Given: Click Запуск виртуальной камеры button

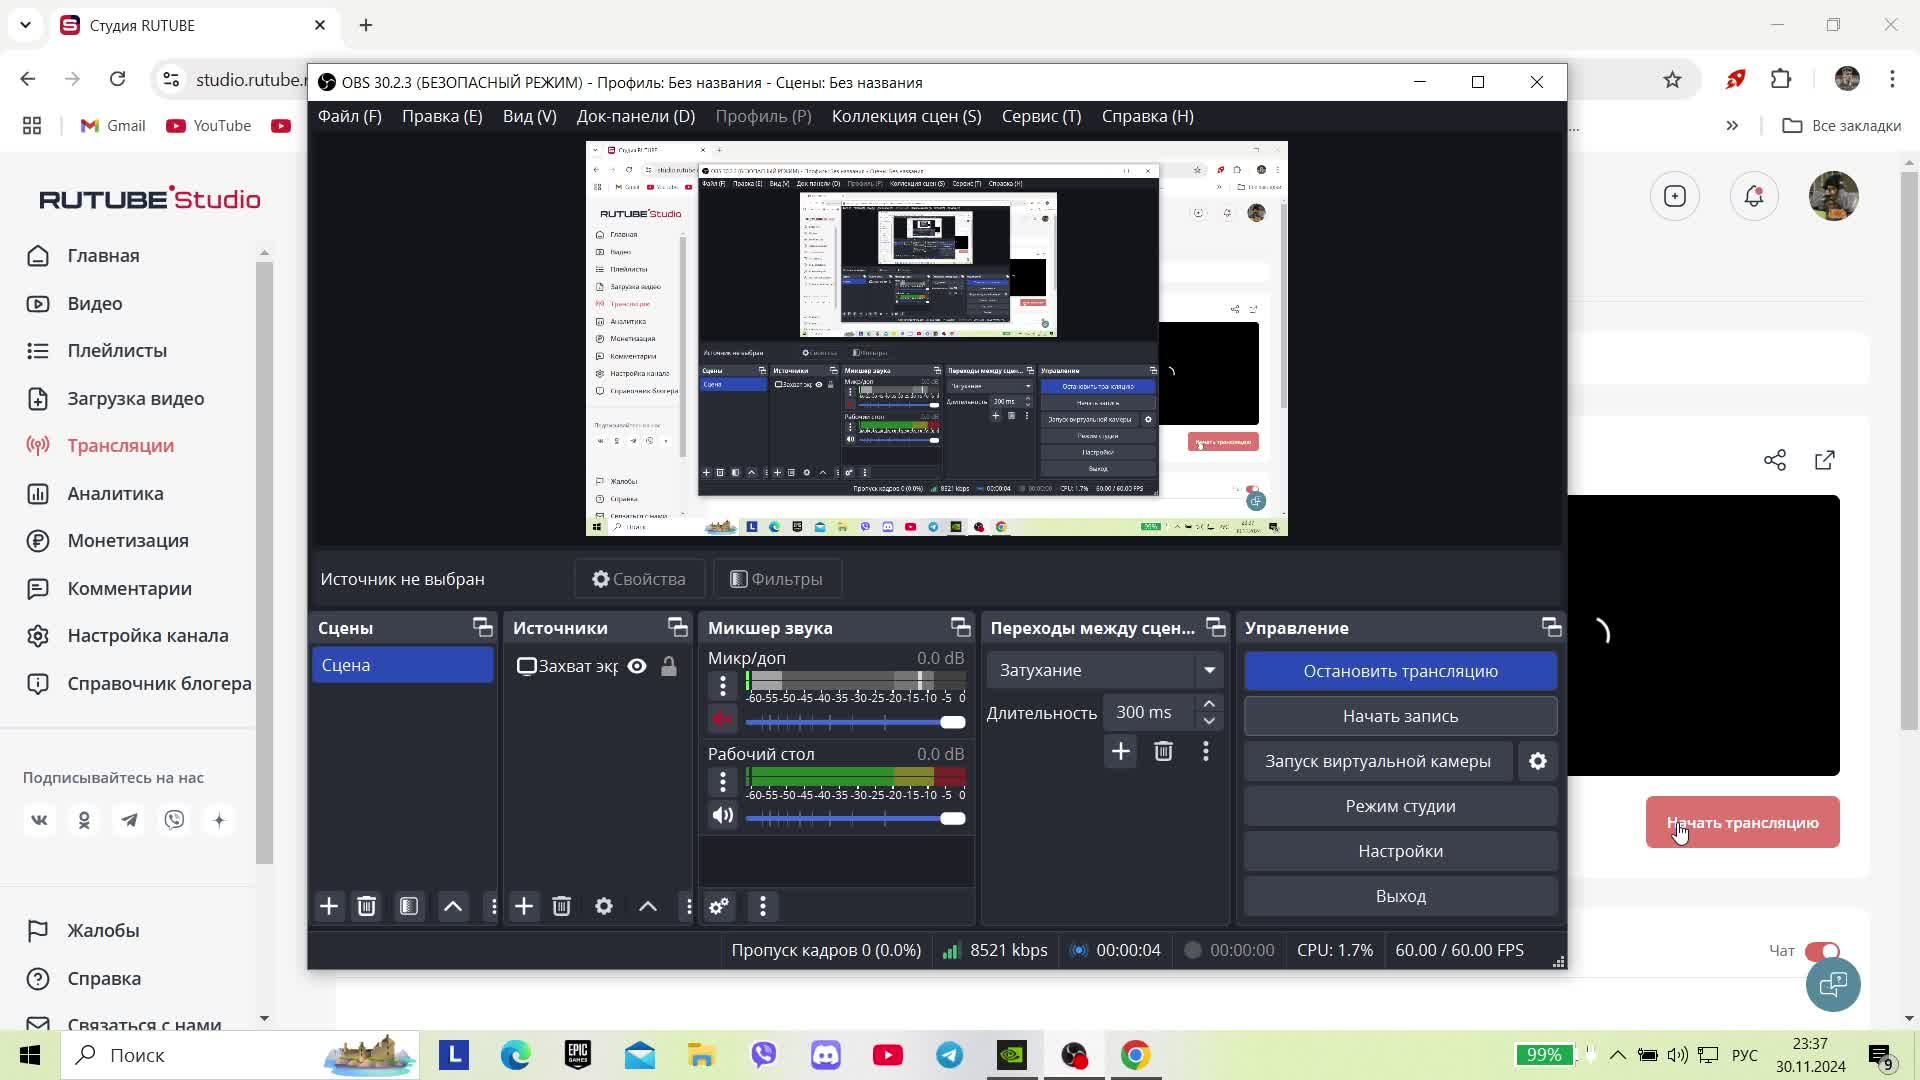Looking at the screenshot, I should point(1378,761).
